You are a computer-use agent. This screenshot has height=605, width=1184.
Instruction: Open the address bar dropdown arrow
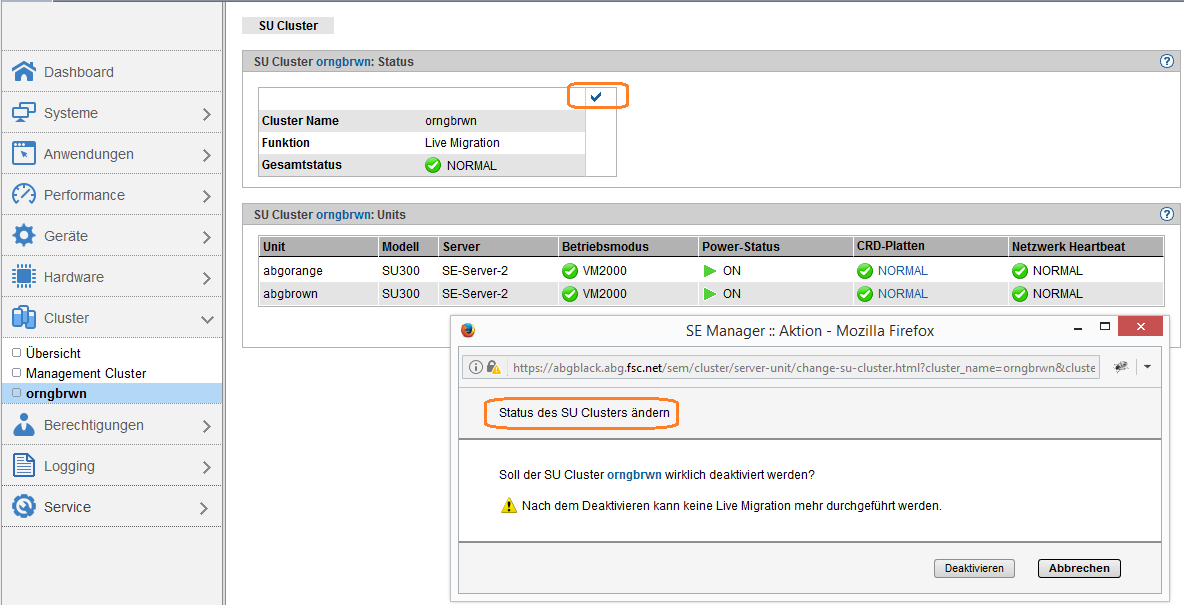click(1147, 367)
